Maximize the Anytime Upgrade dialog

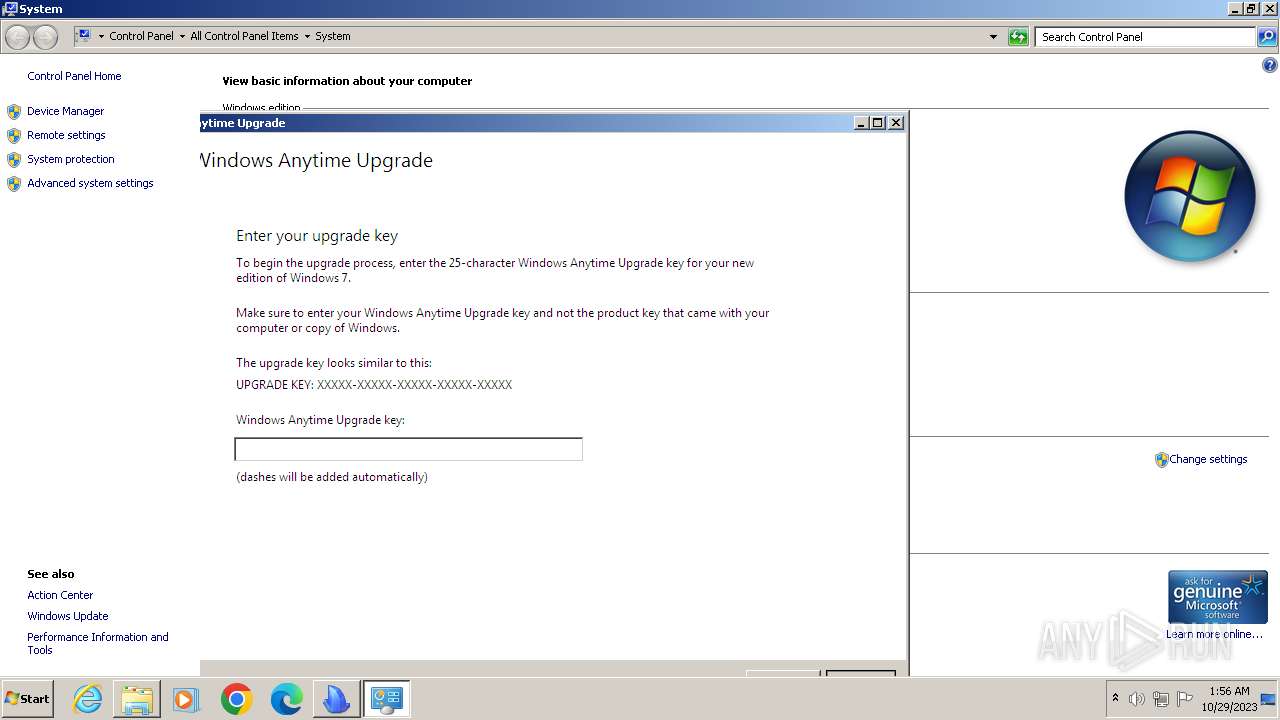click(x=878, y=123)
